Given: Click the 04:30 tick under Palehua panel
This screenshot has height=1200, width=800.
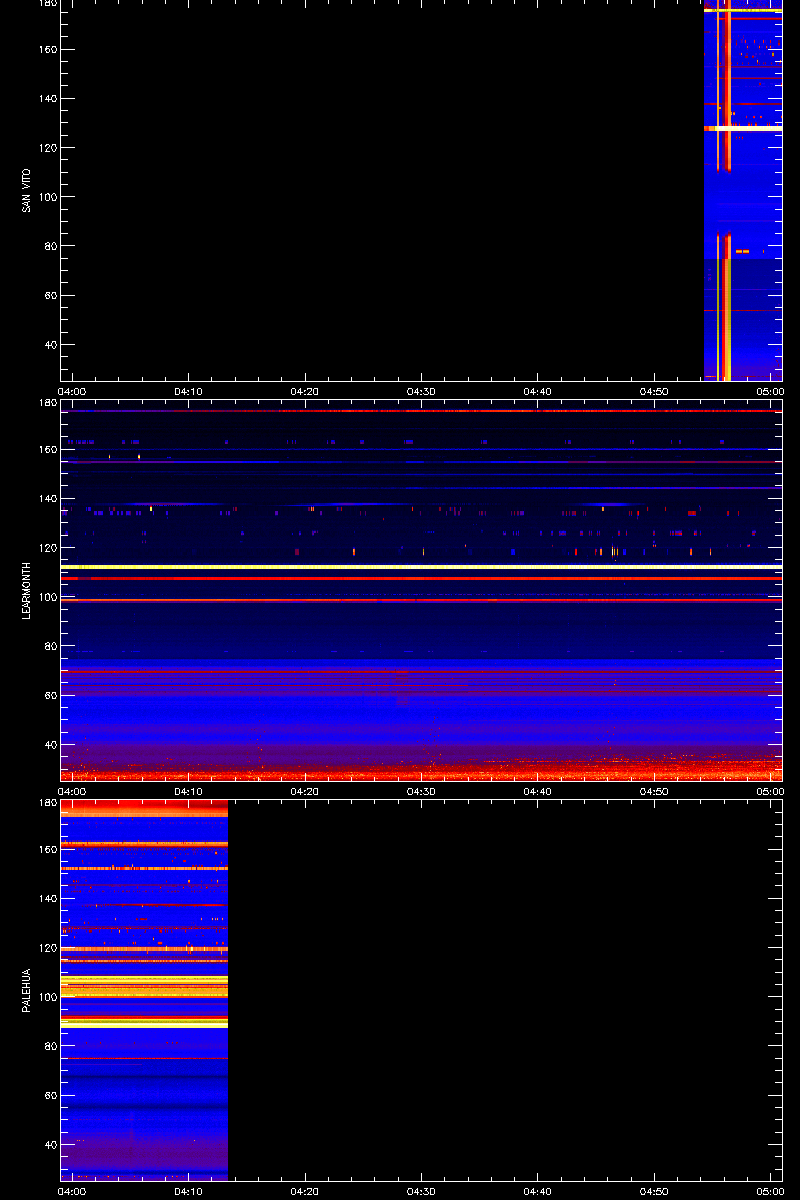Looking at the screenshot, I should pos(421,1191).
